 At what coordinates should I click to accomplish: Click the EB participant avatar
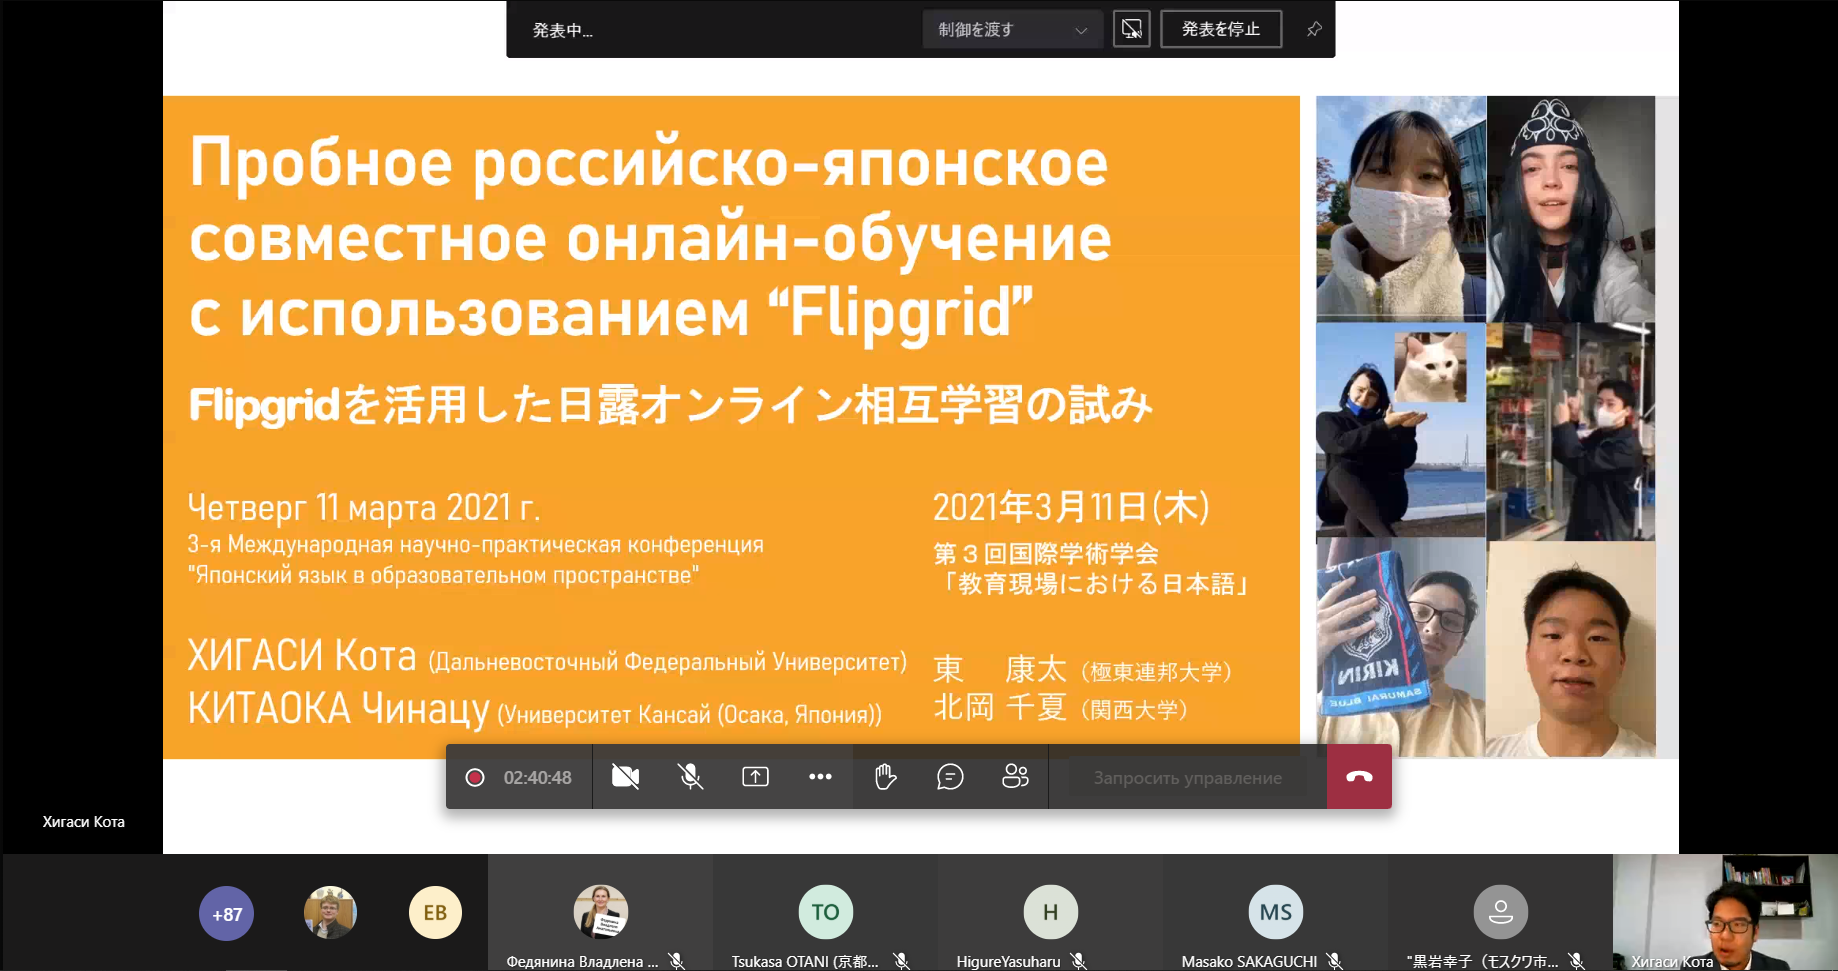(435, 912)
